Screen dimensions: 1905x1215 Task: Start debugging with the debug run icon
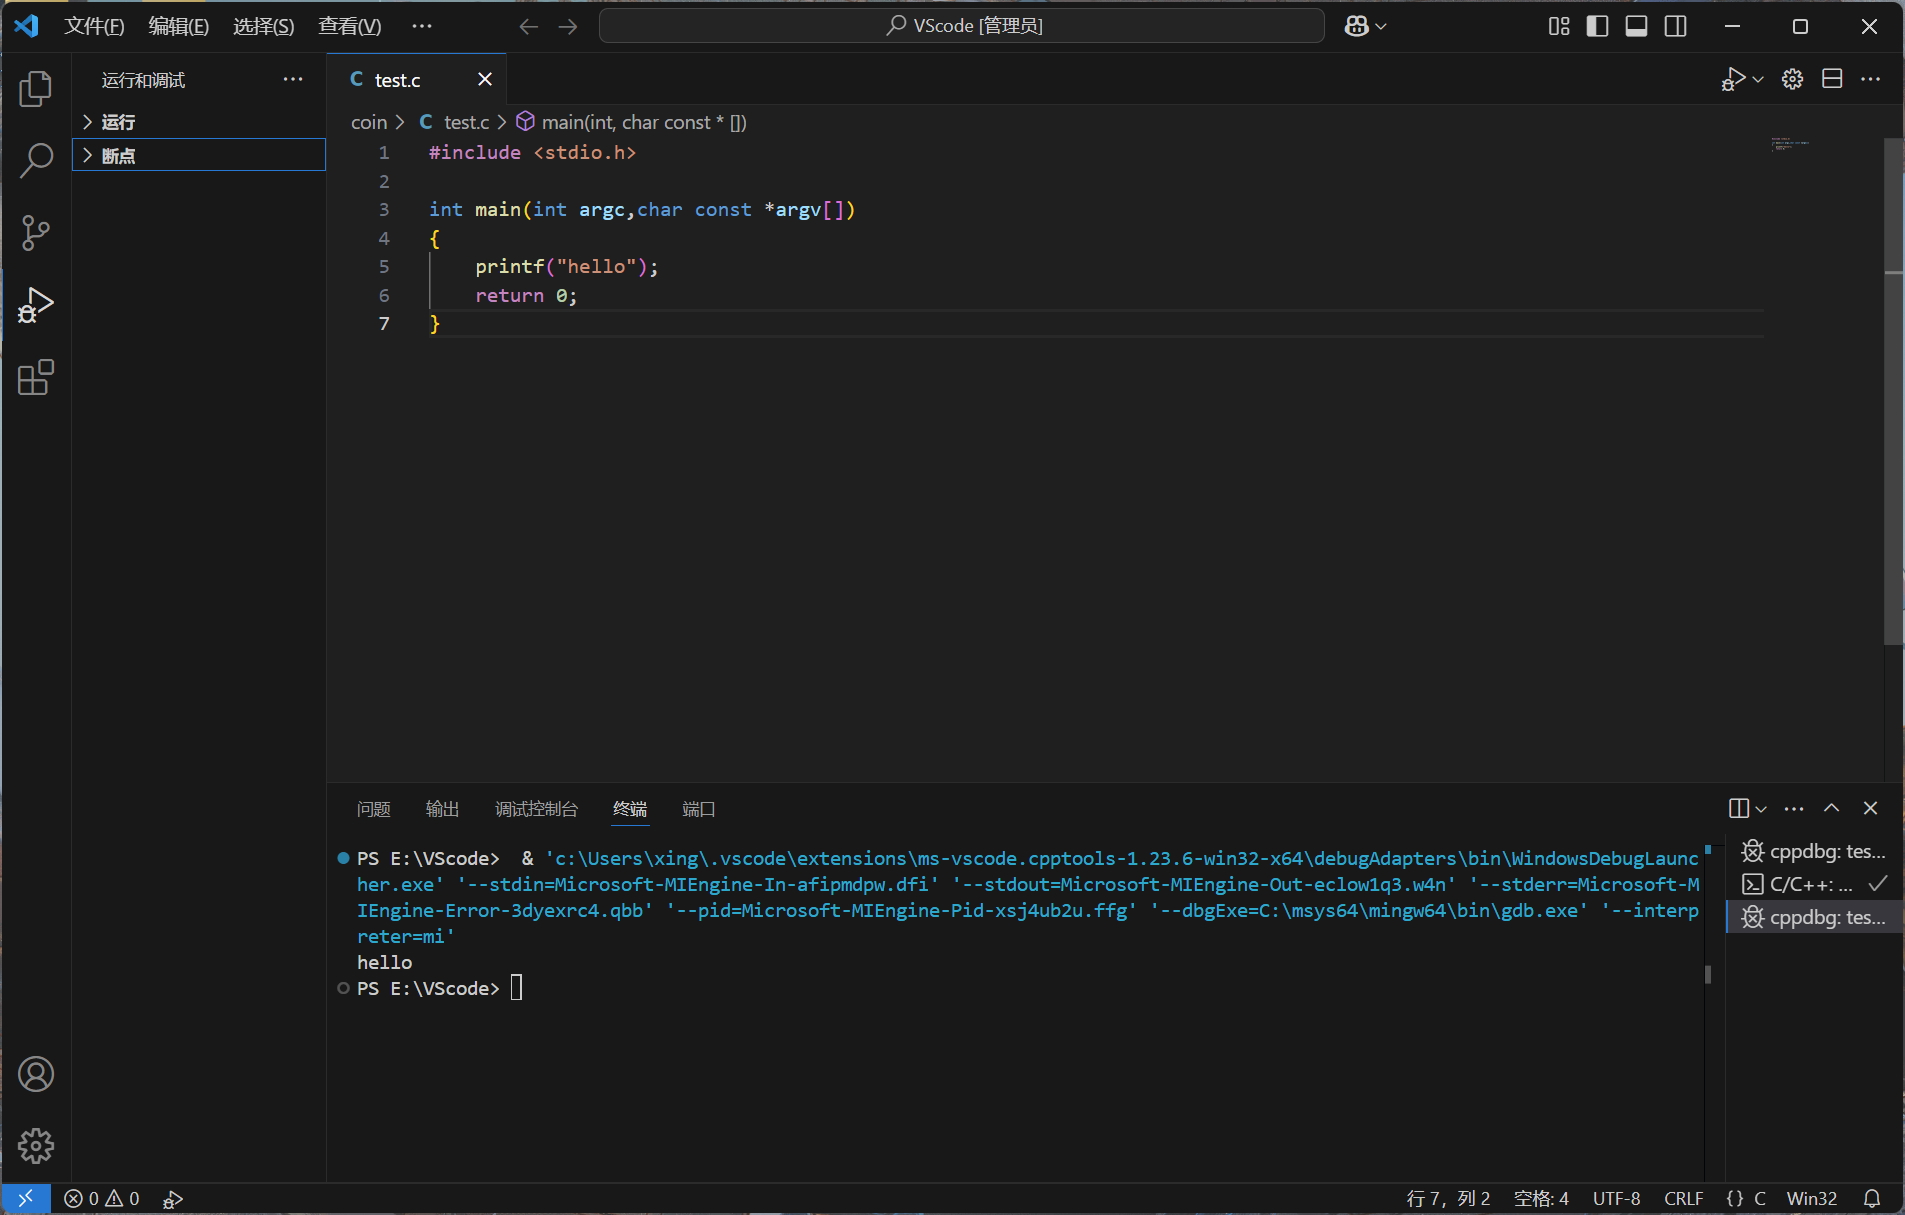1733,79
